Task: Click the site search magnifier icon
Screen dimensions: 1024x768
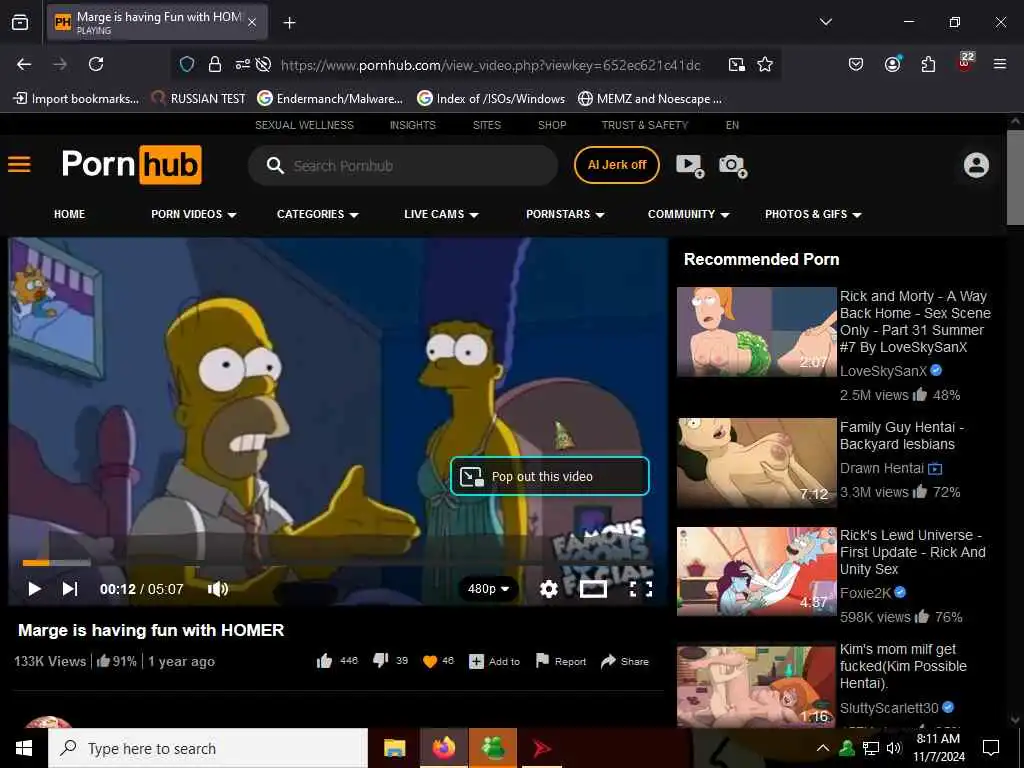Action: pyautogui.click(x=275, y=165)
